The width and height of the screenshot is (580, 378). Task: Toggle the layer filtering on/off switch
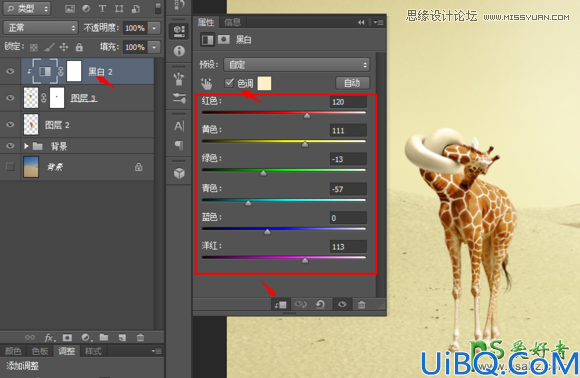[x=158, y=8]
